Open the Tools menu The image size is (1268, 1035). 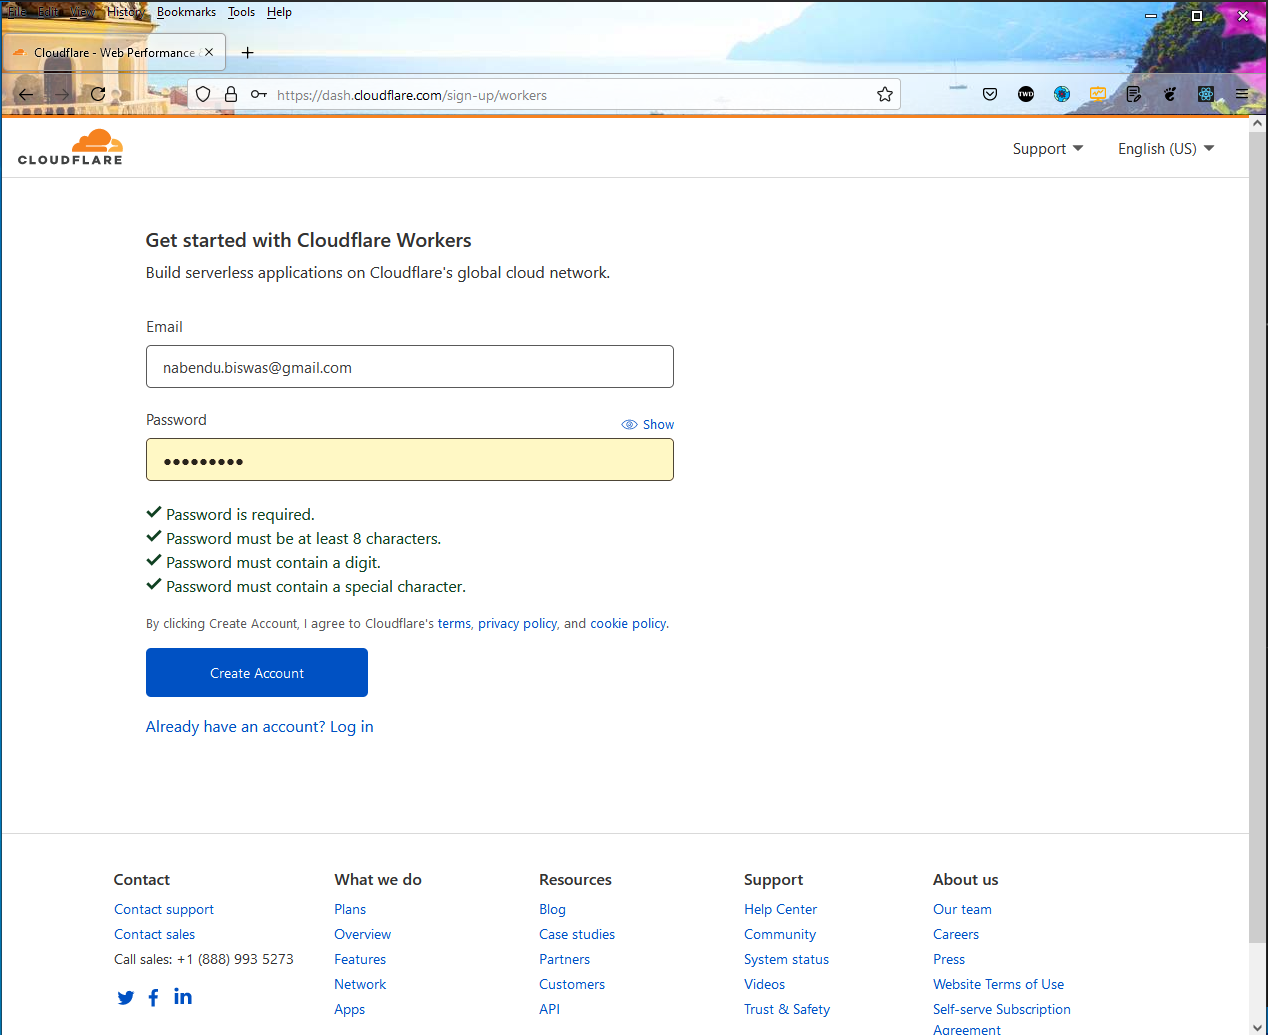241,12
